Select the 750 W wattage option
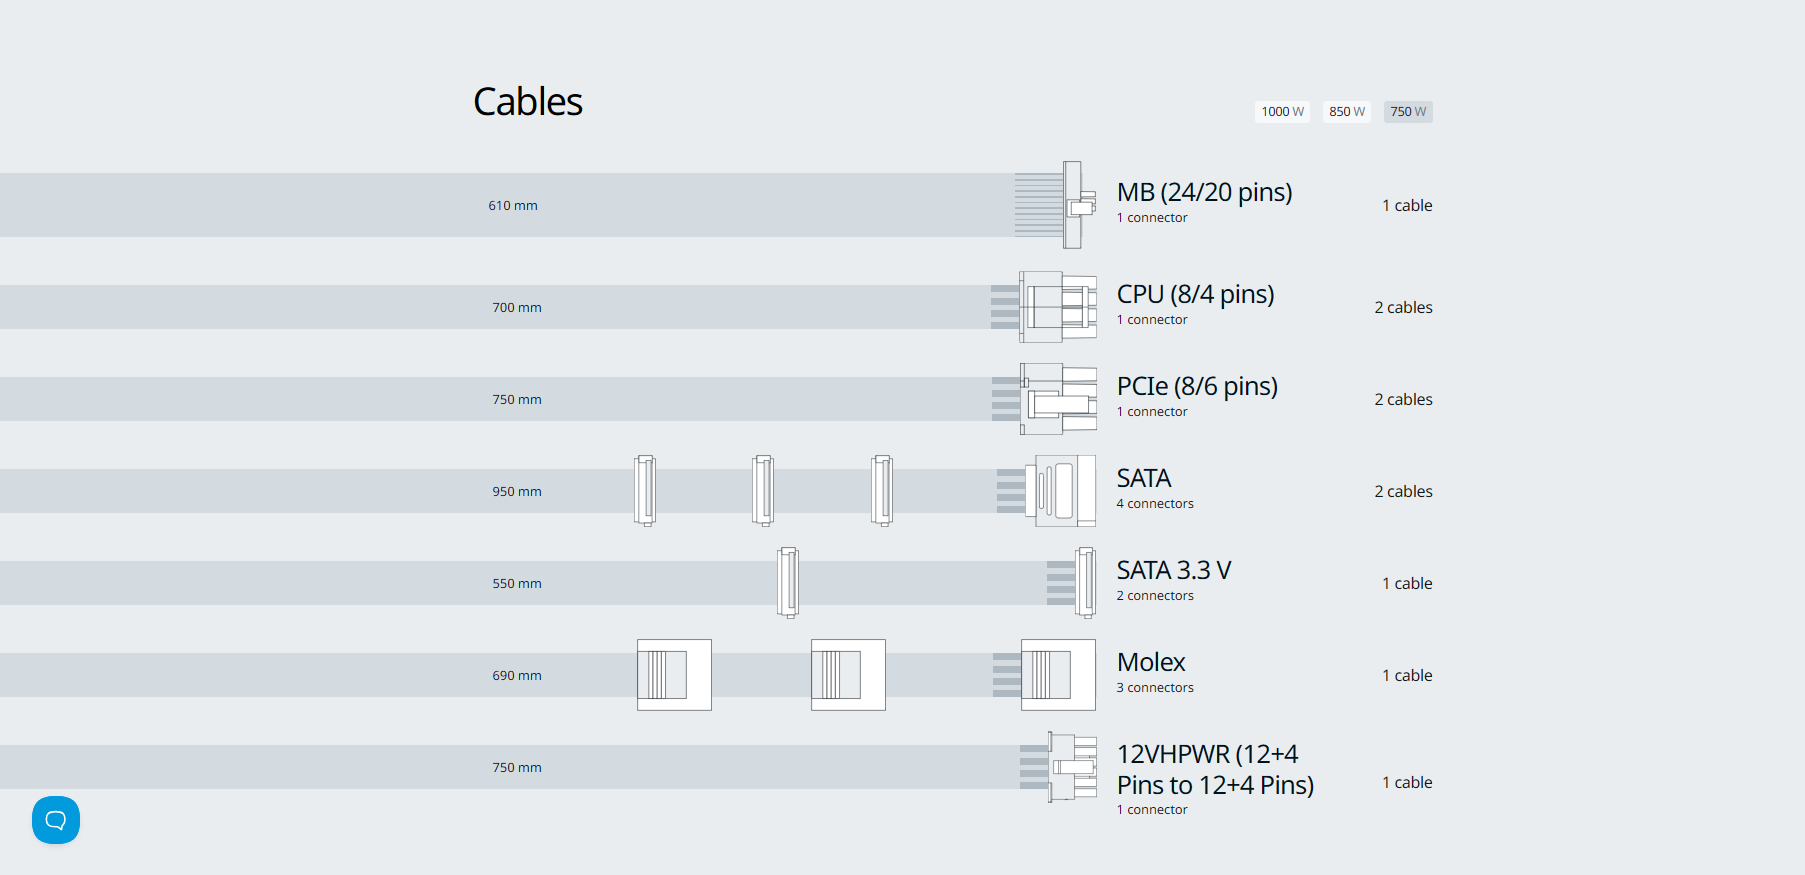 point(1408,112)
